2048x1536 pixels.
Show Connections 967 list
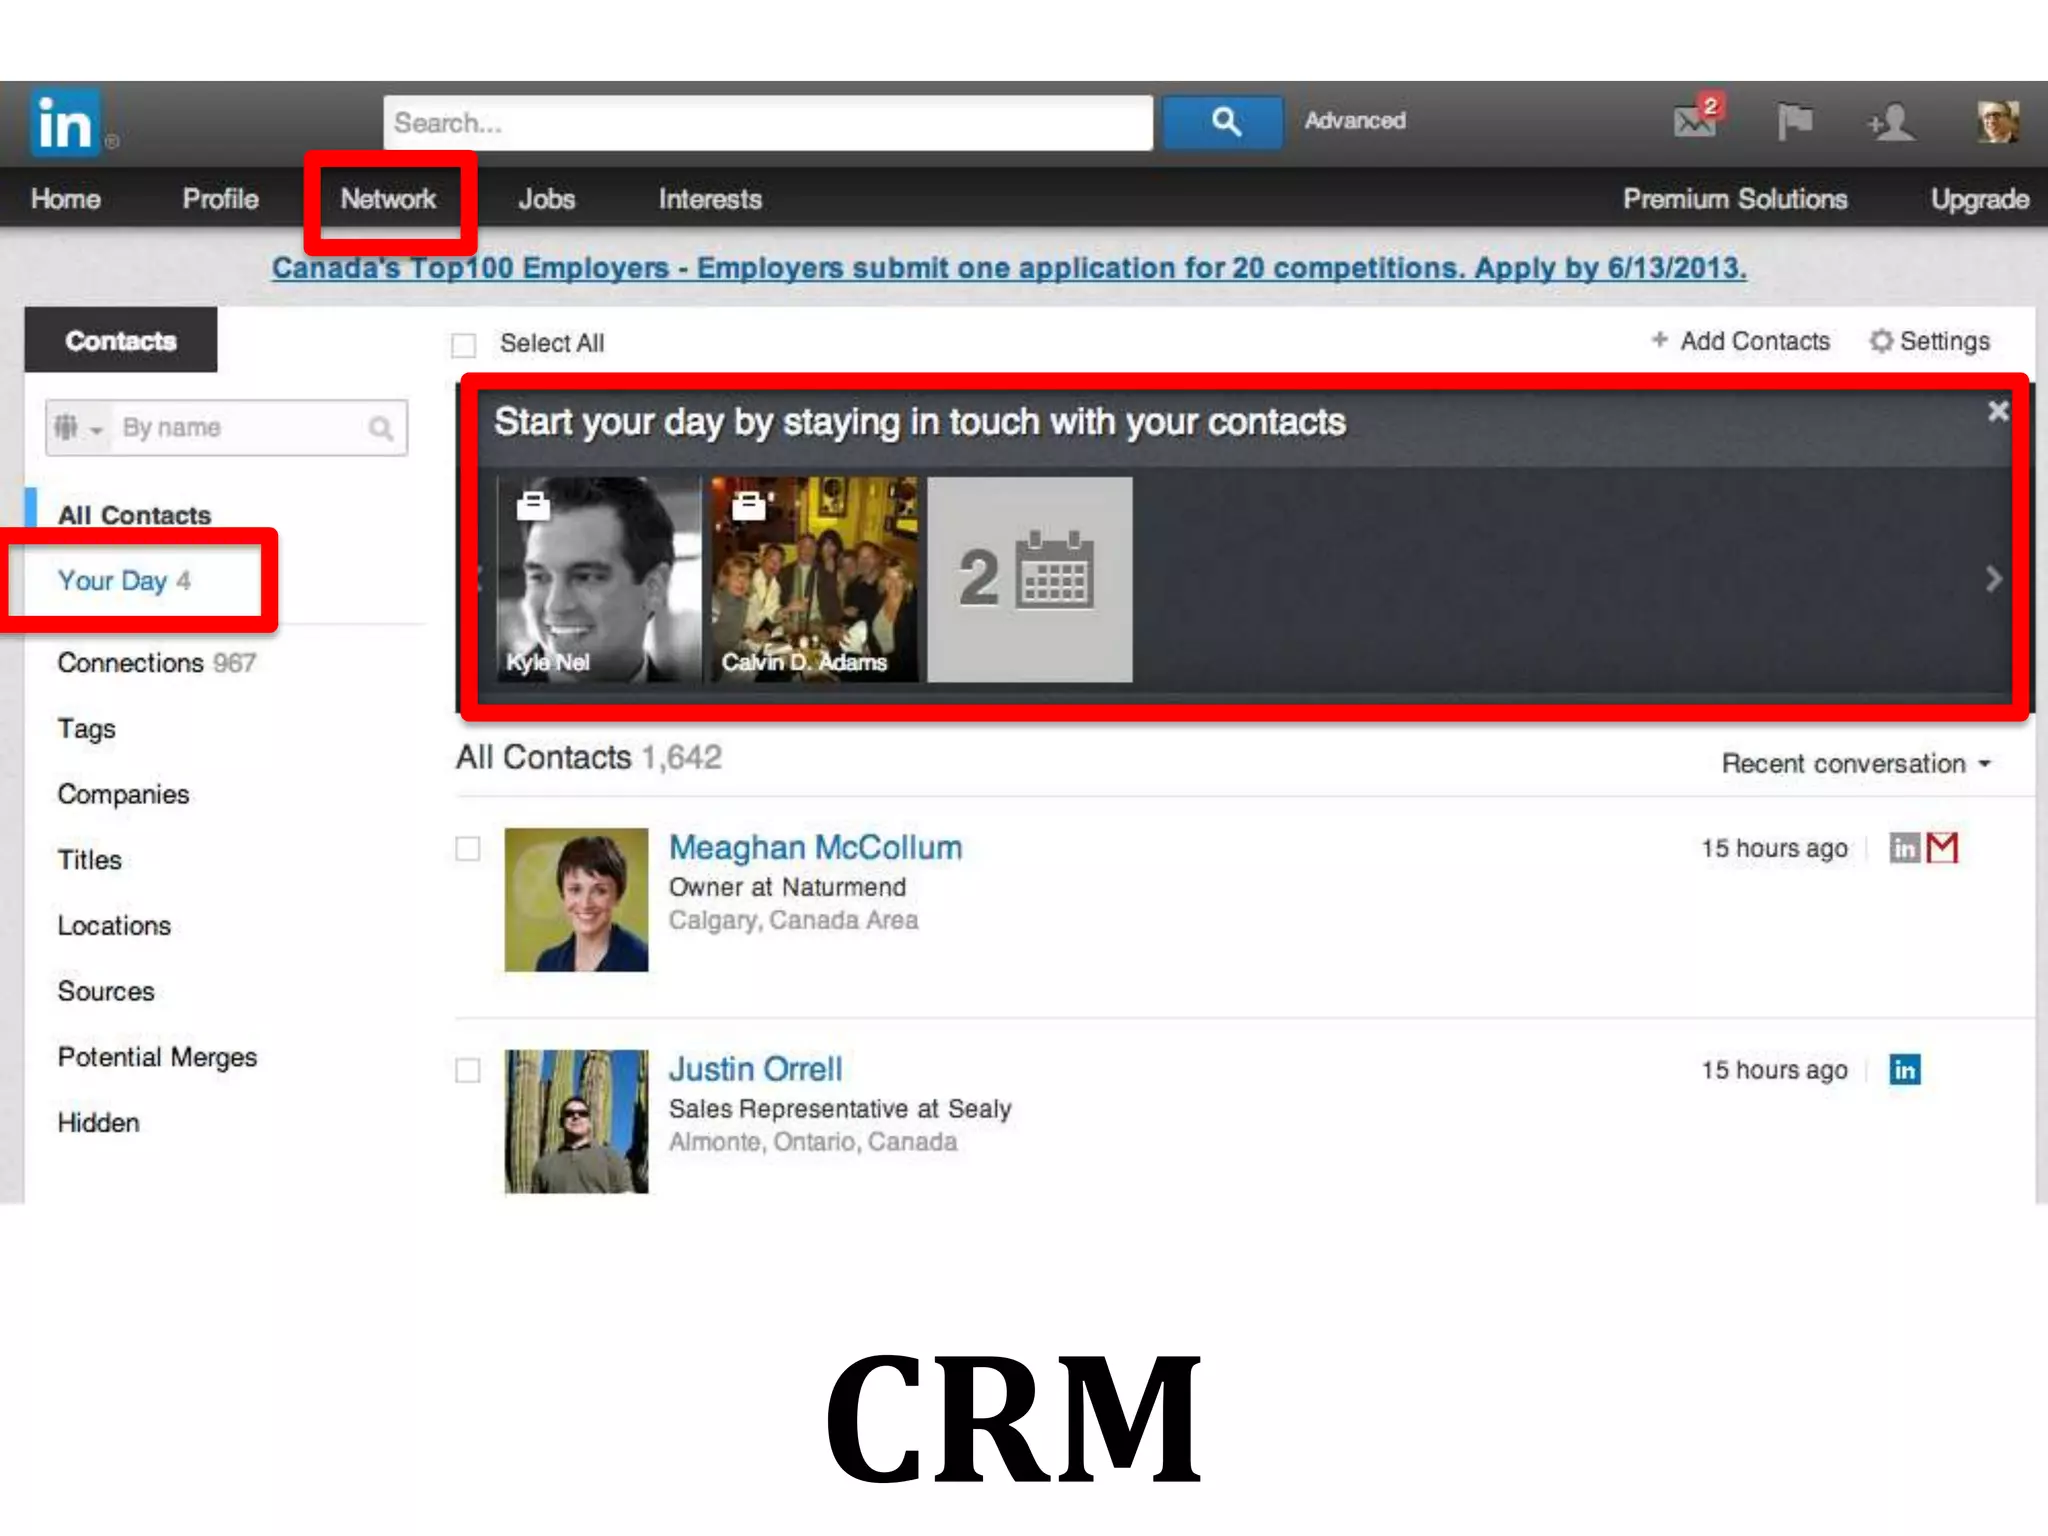157,663
